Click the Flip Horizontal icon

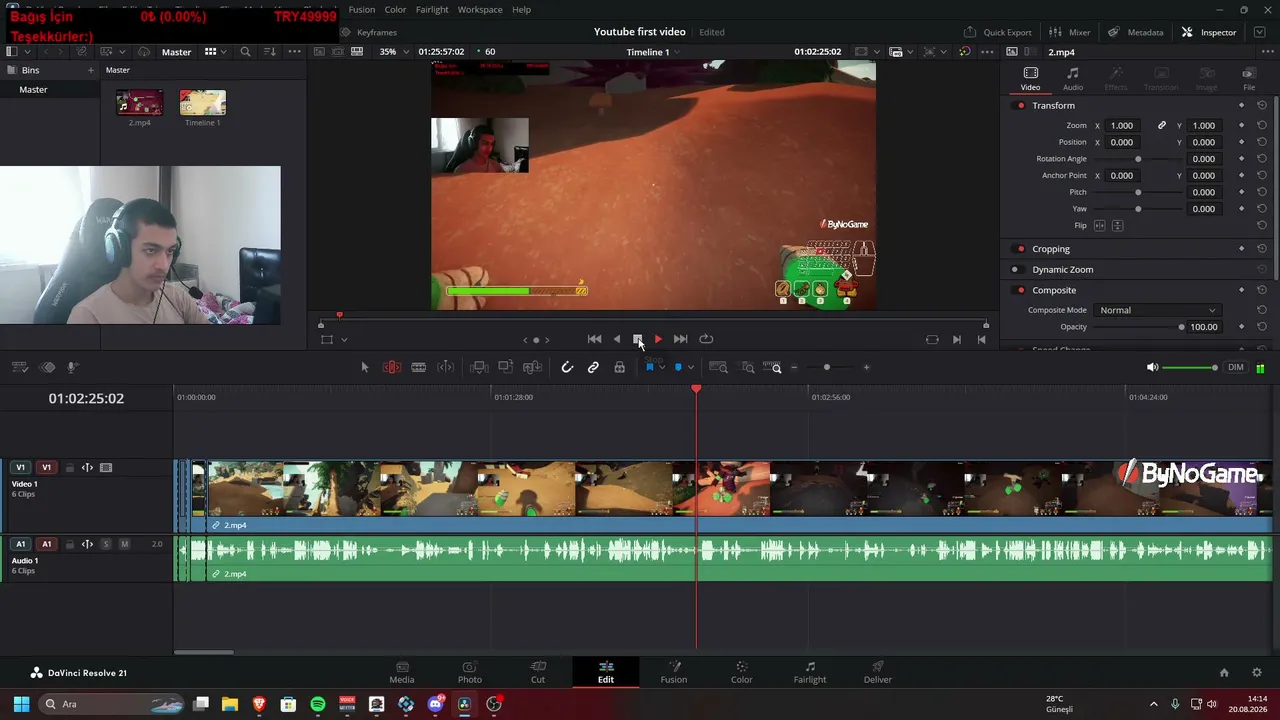point(1100,226)
